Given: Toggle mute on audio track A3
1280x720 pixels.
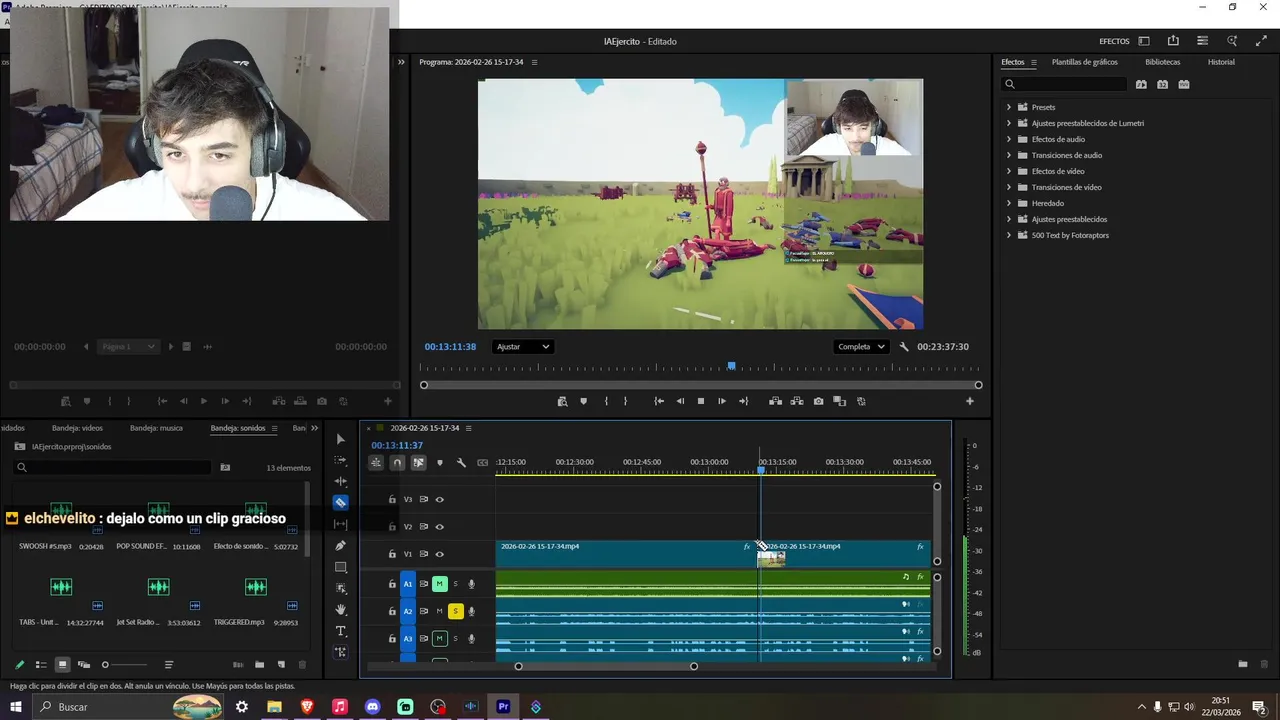Looking at the screenshot, I should tap(439, 638).
